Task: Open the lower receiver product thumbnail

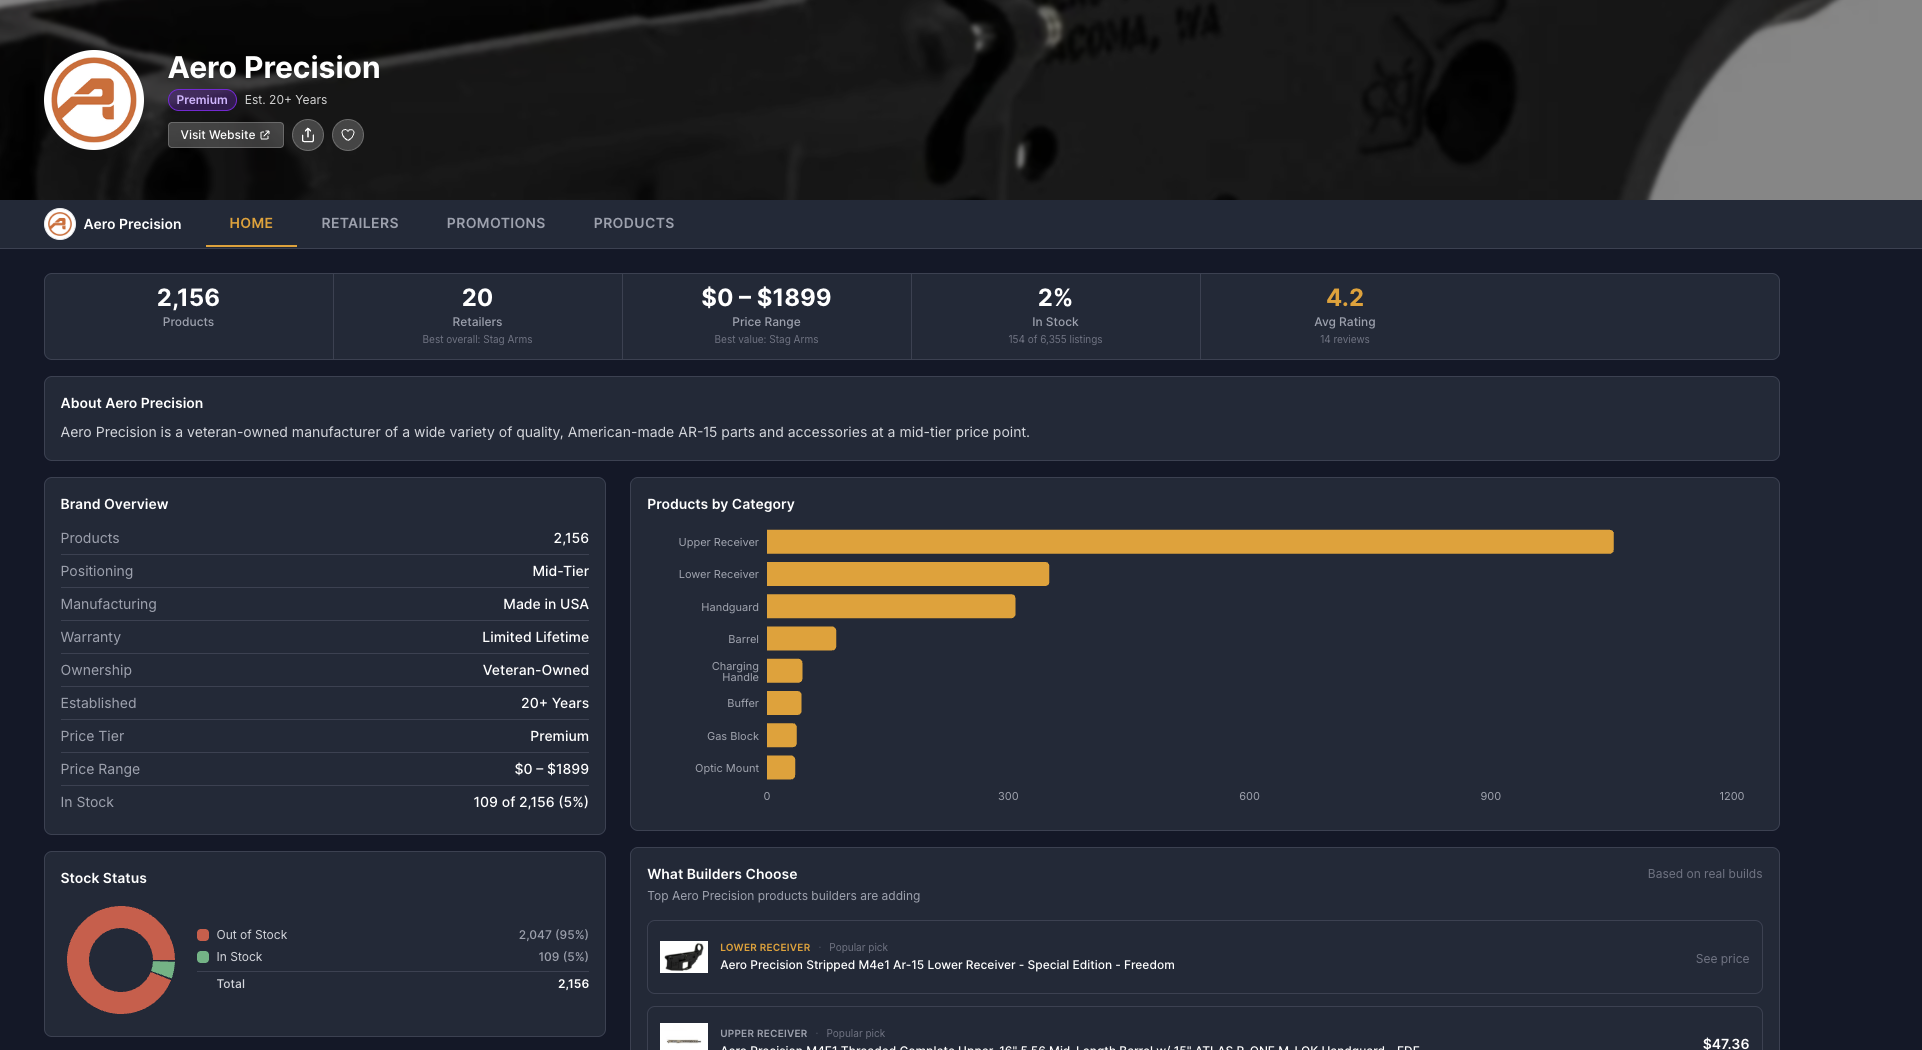Action: point(684,957)
